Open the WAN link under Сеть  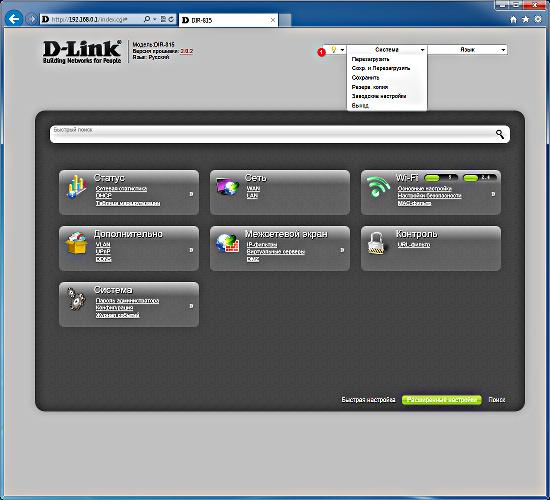pos(253,188)
